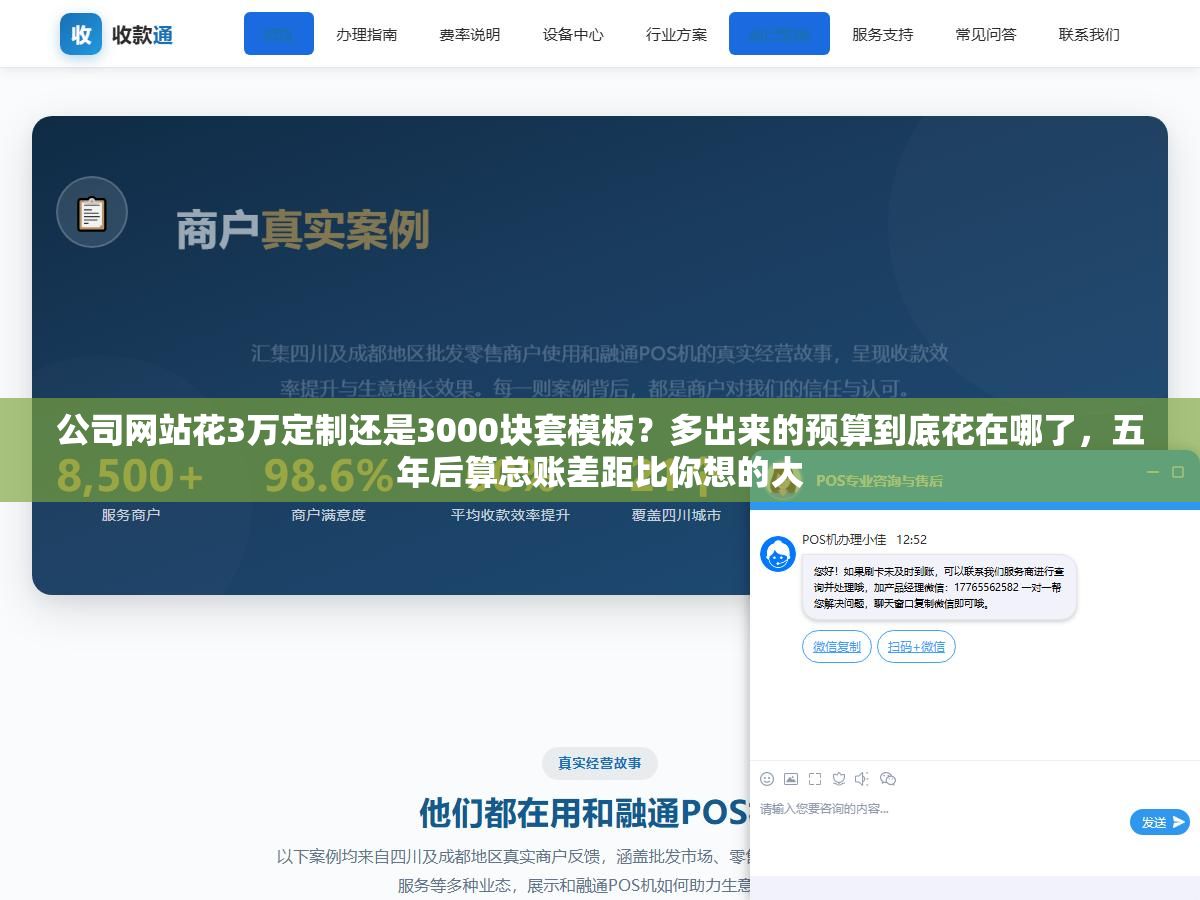Click the 发送 send button
The width and height of the screenshot is (1200, 900).
[1160, 822]
